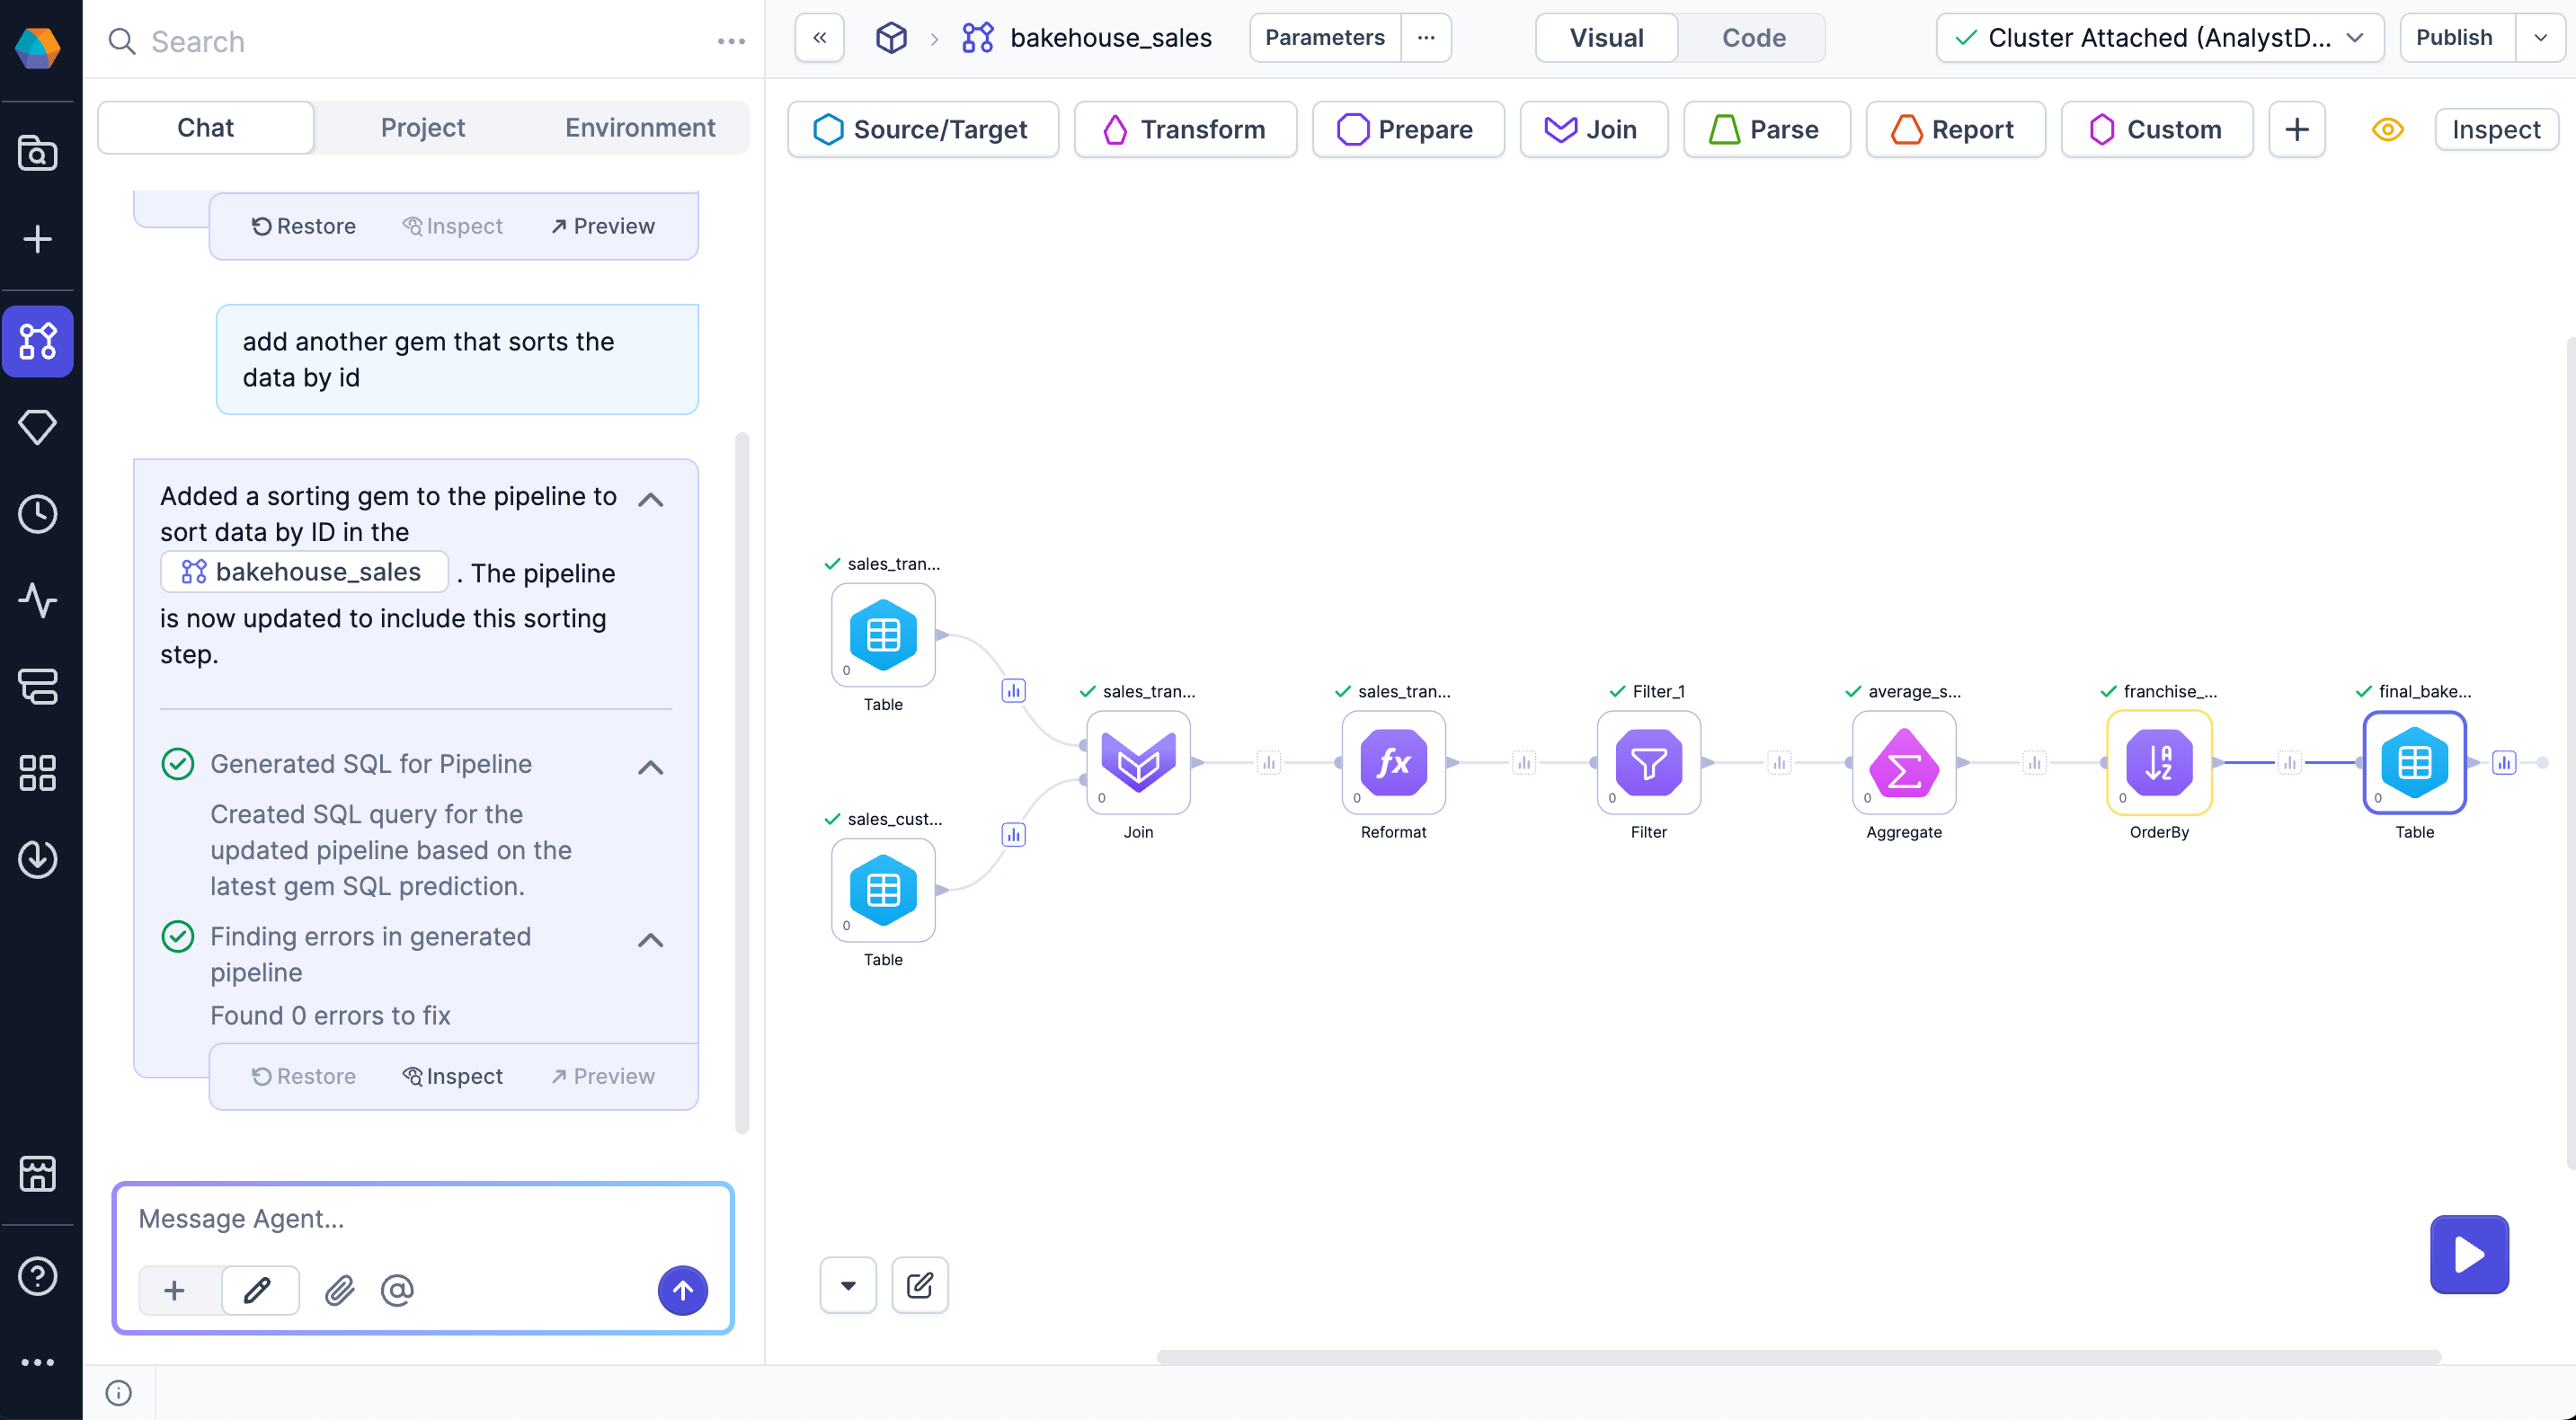Open the Project tab
Viewport: 2576px width, 1420px height.
422,127
